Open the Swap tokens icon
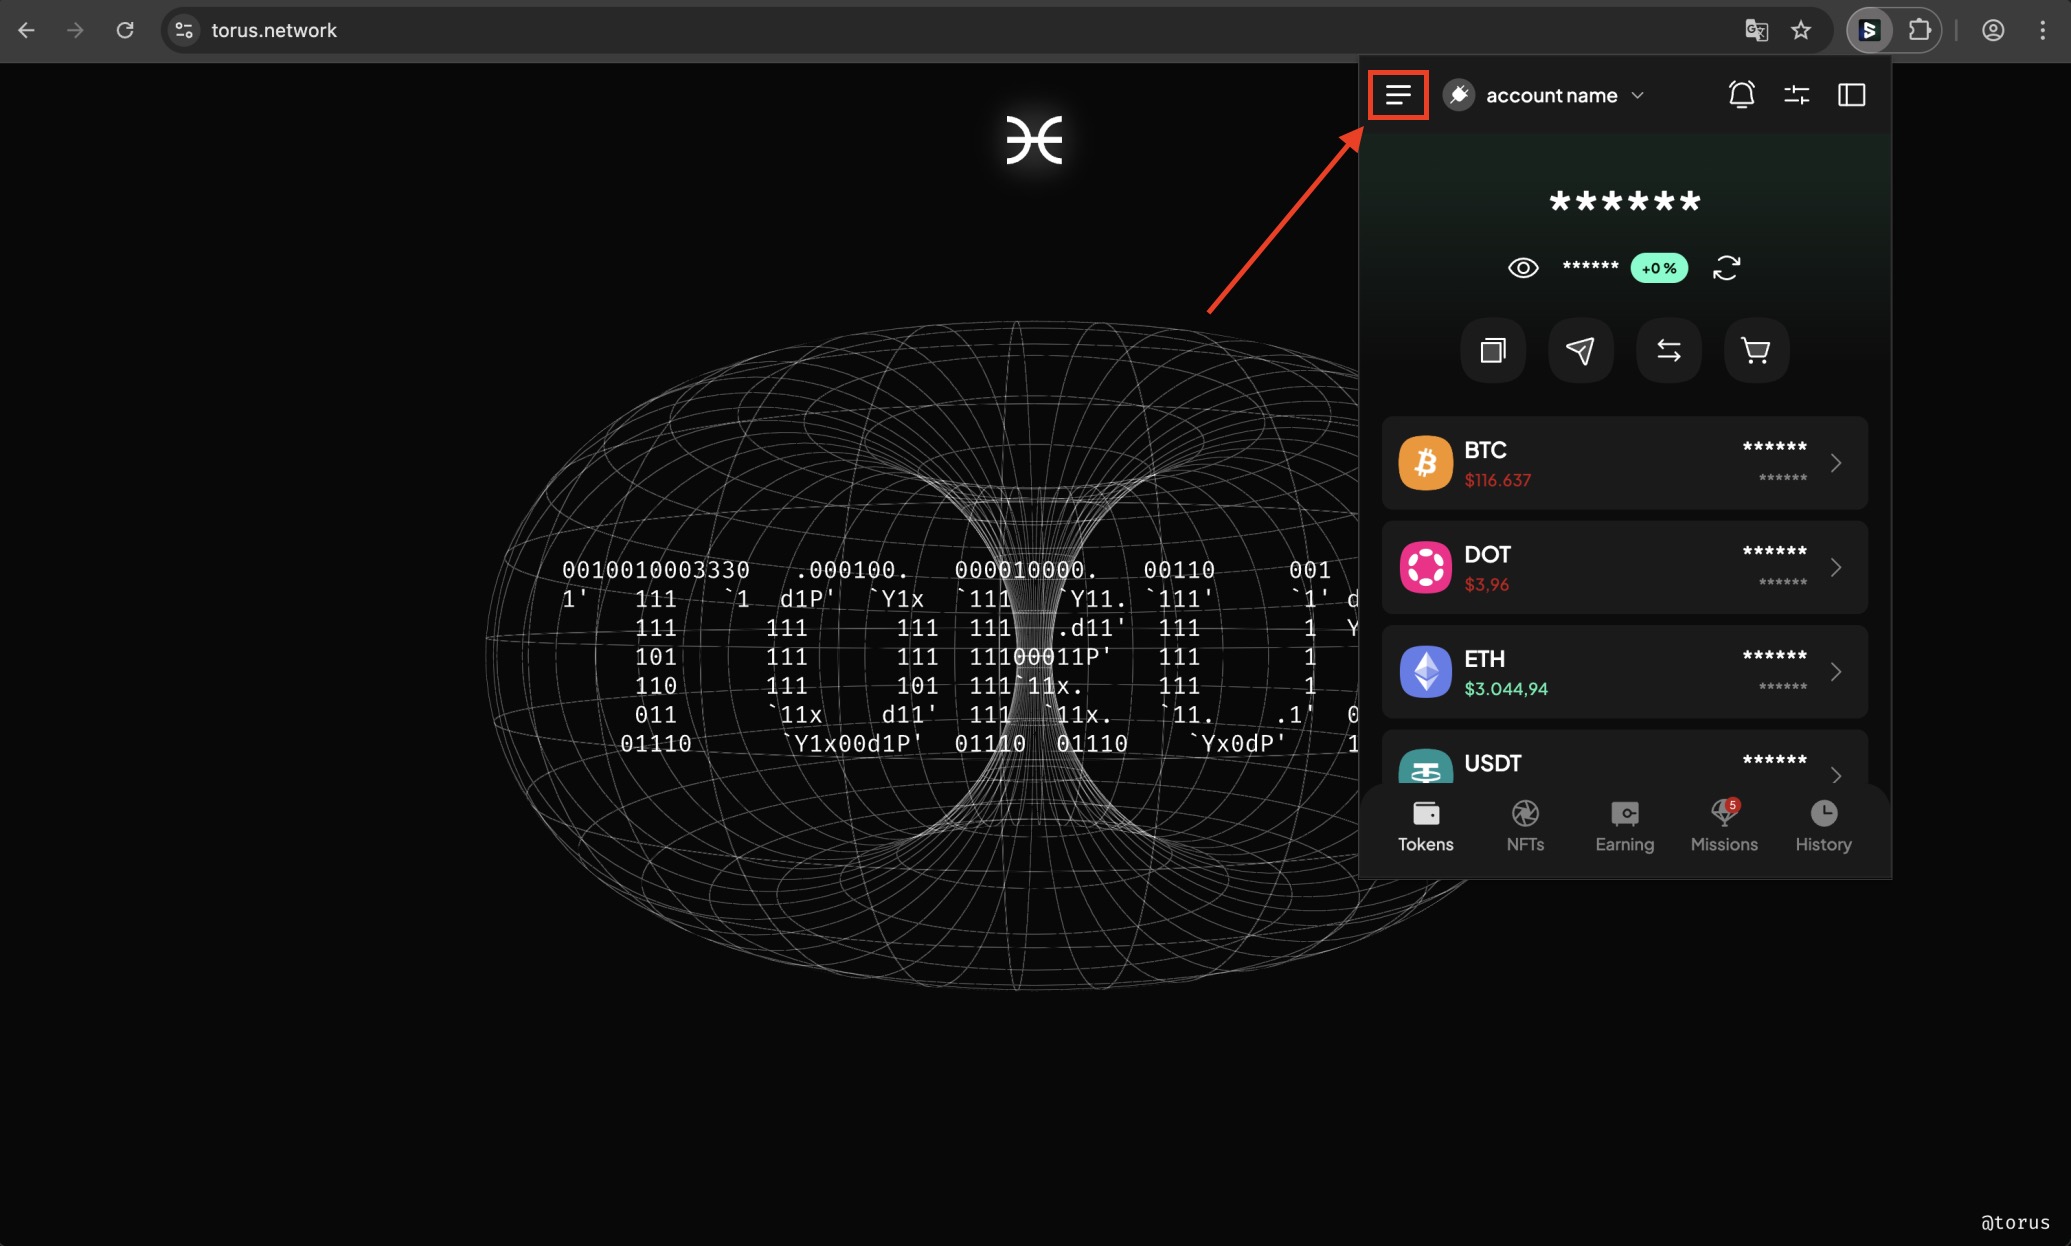Viewport: 2071px width, 1246px height. (1668, 350)
